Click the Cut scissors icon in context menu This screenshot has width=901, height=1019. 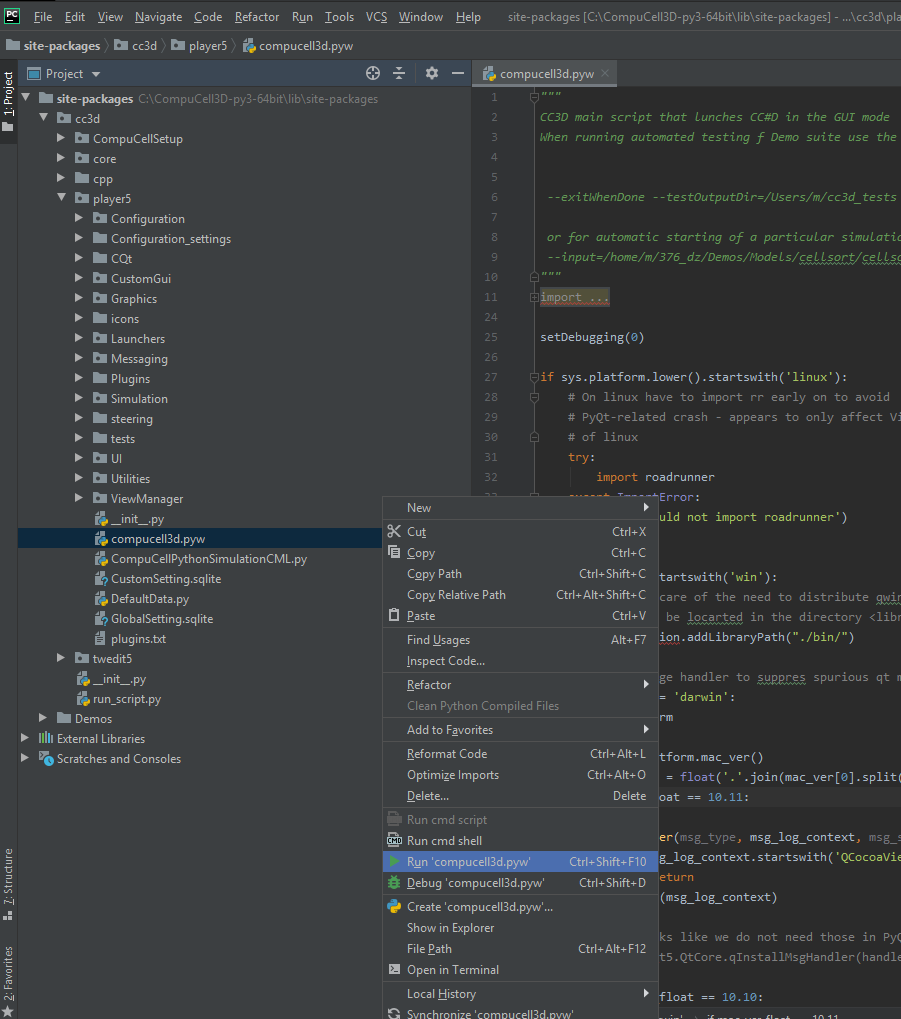coord(394,532)
